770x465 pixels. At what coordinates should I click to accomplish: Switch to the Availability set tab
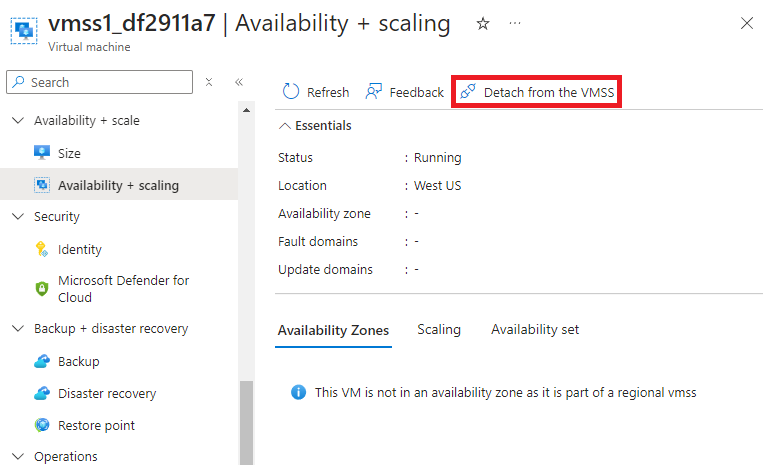click(x=535, y=329)
